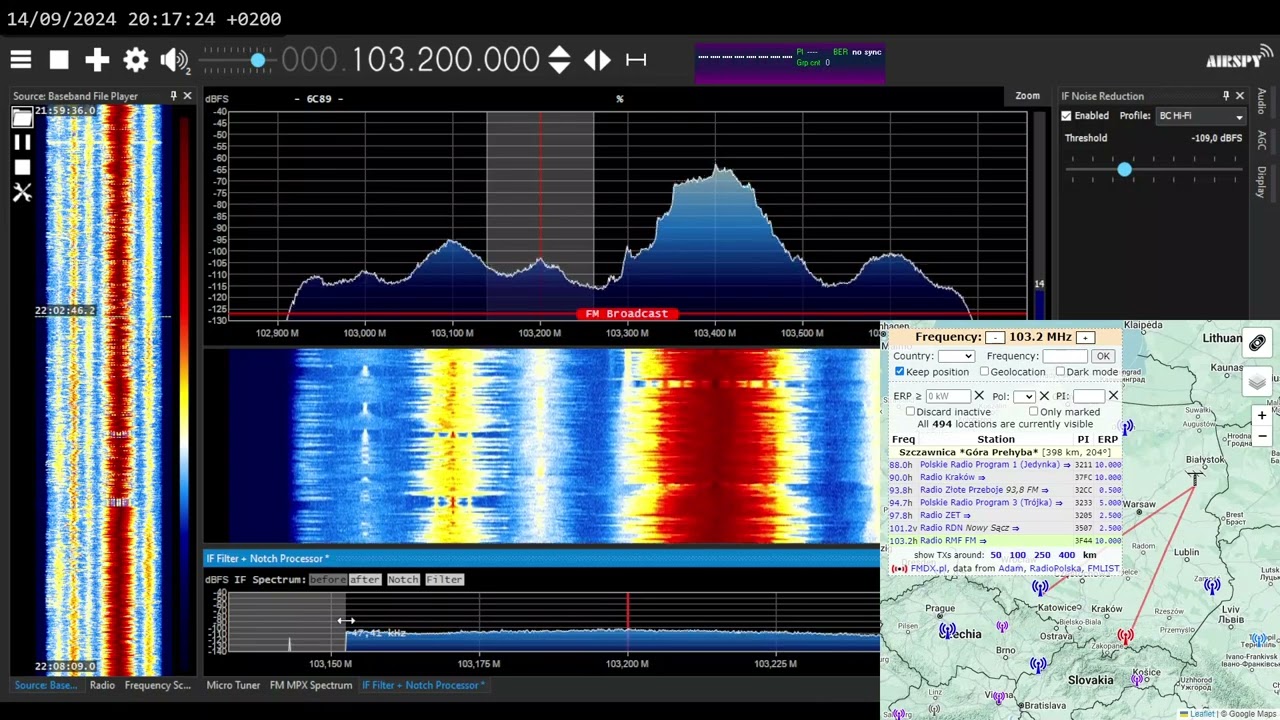Click the left-right tuning style arrows icon

[x=597, y=60]
